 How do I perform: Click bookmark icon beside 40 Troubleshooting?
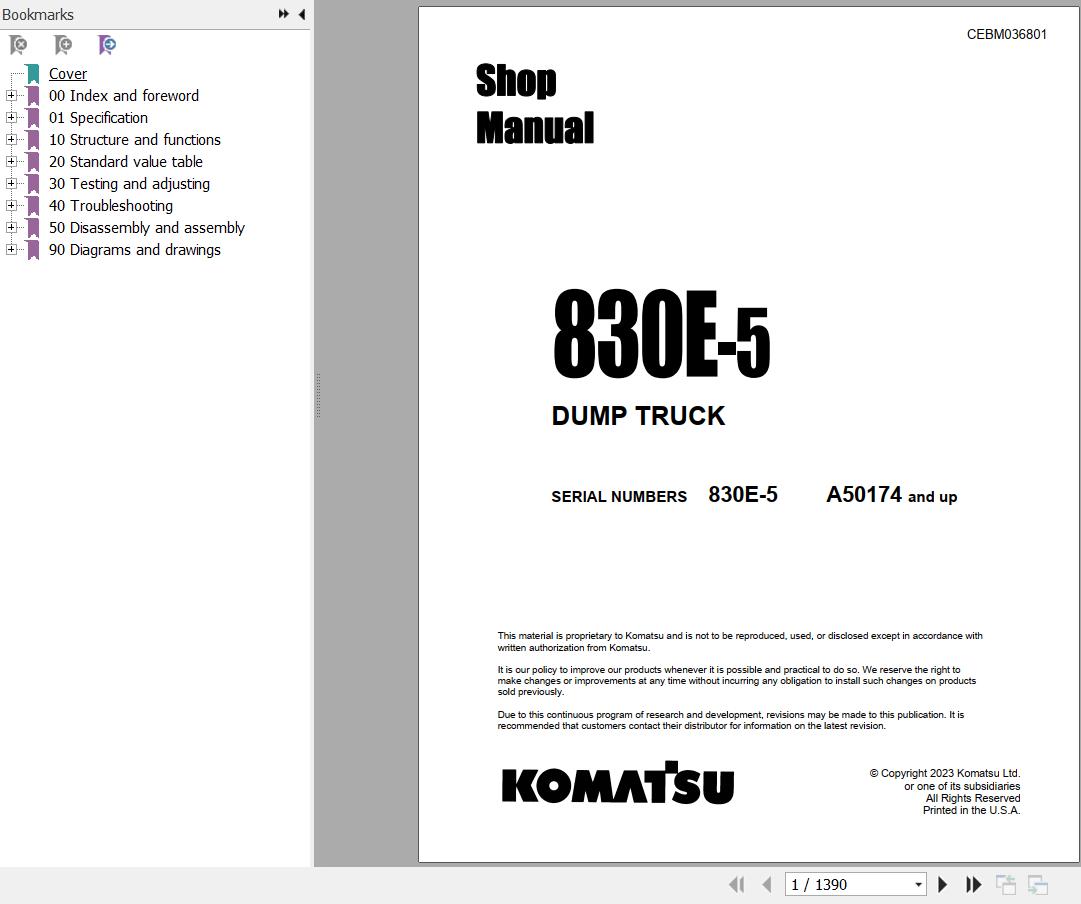coord(32,206)
